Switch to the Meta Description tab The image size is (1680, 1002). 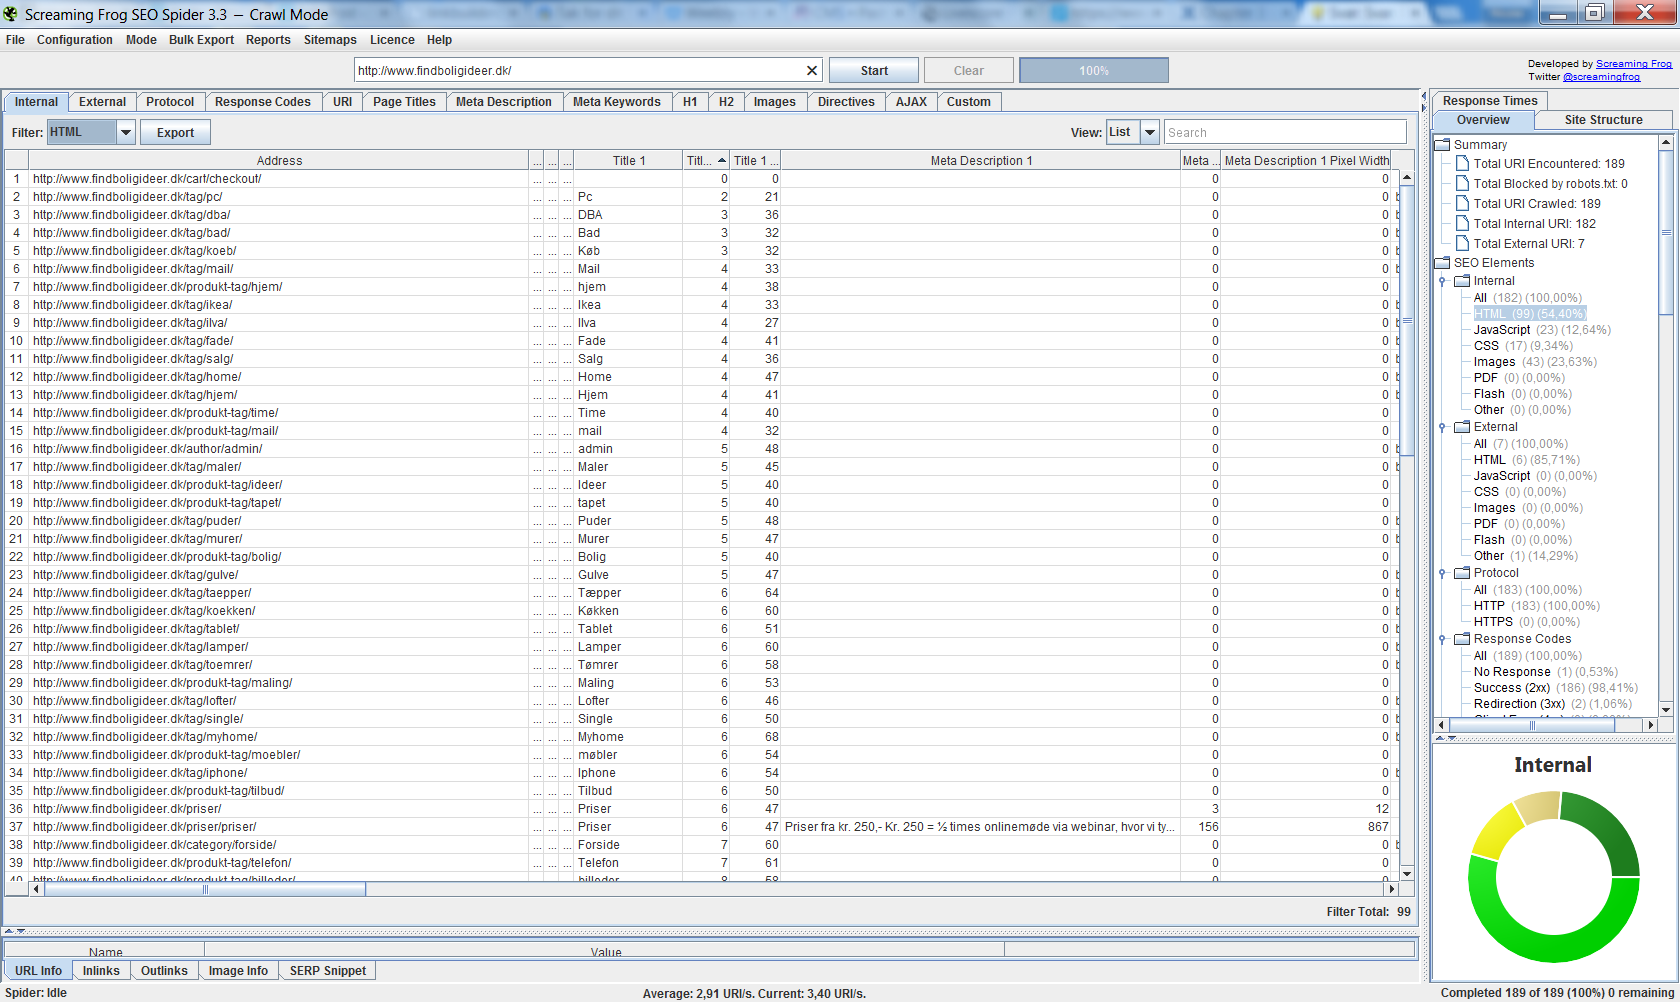pyautogui.click(x=504, y=102)
